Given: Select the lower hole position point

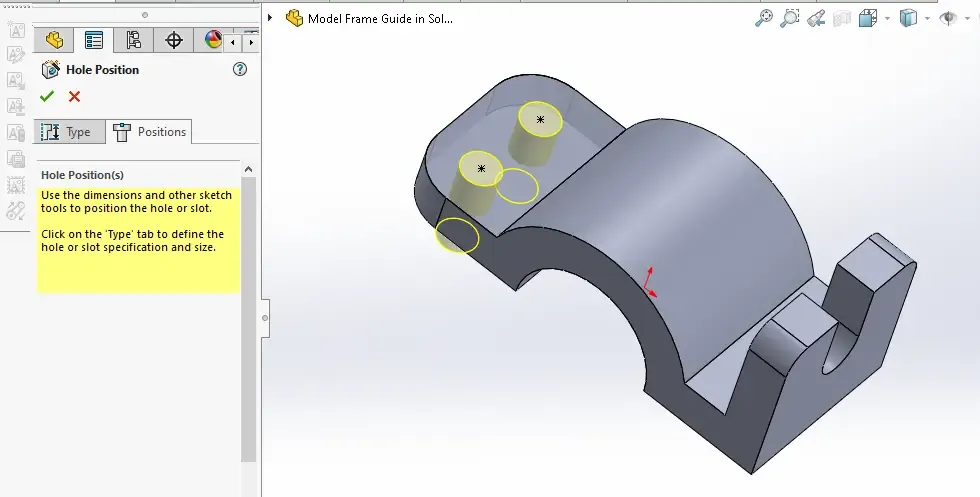Looking at the screenshot, I should coord(481,169).
